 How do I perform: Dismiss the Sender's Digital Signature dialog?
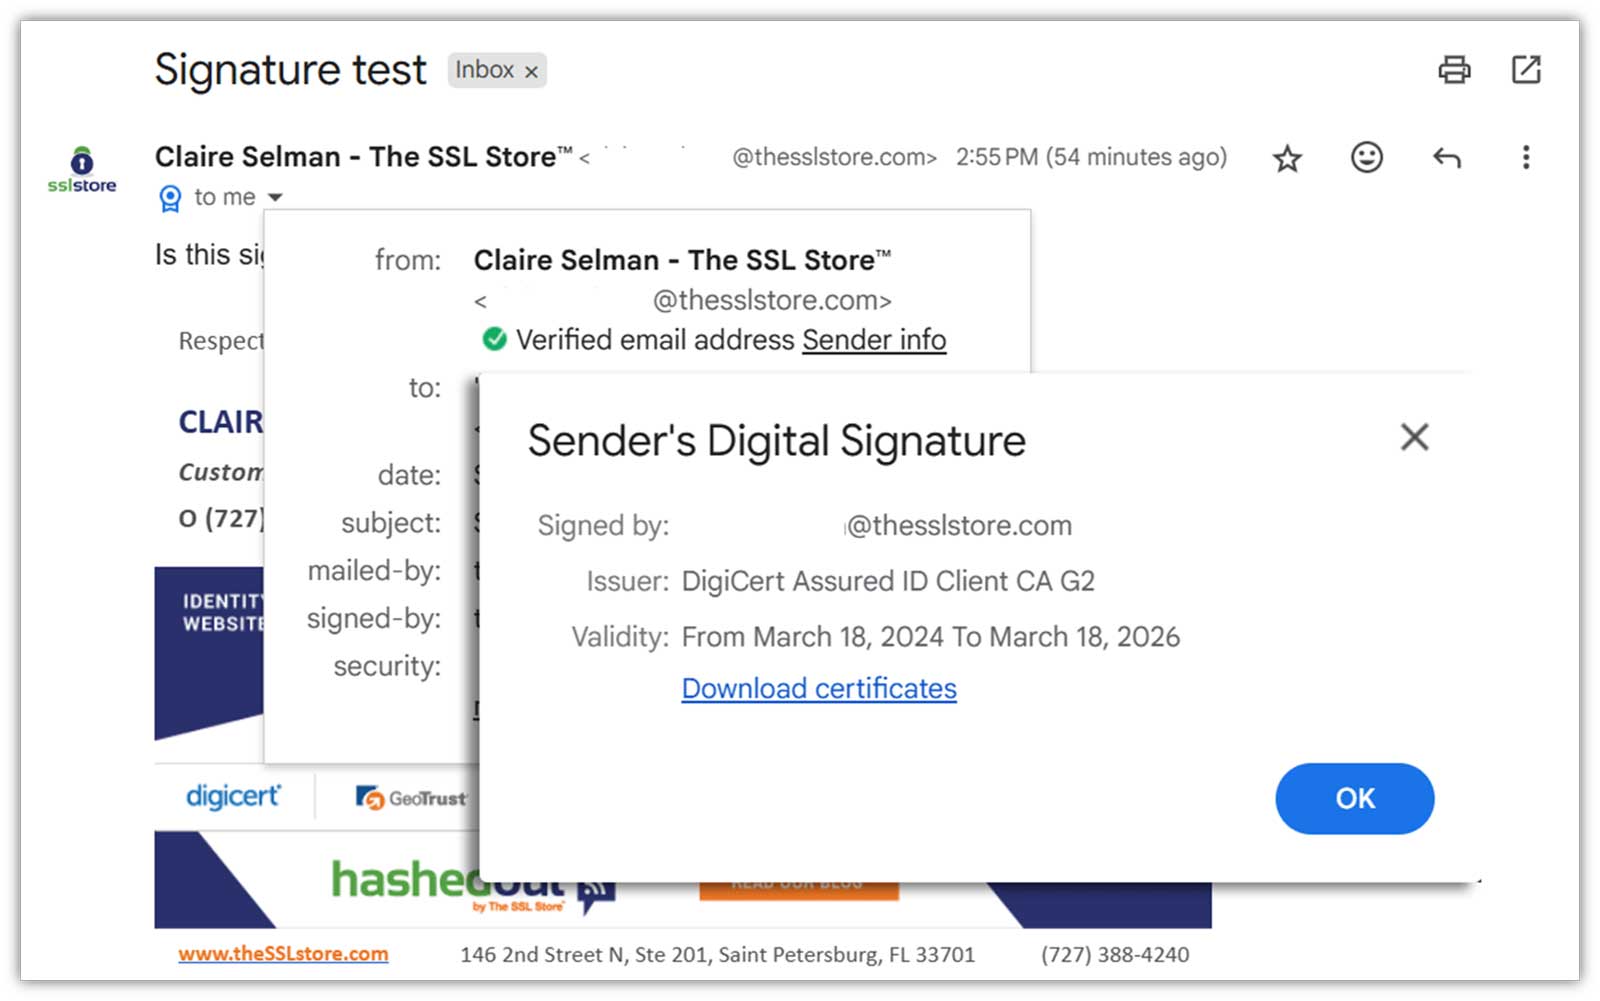(x=1414, y=437)
